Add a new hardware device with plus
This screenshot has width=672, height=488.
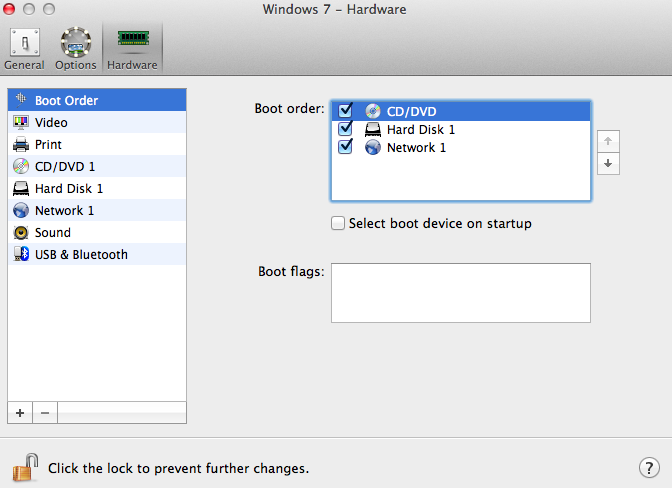click(20, 413)
